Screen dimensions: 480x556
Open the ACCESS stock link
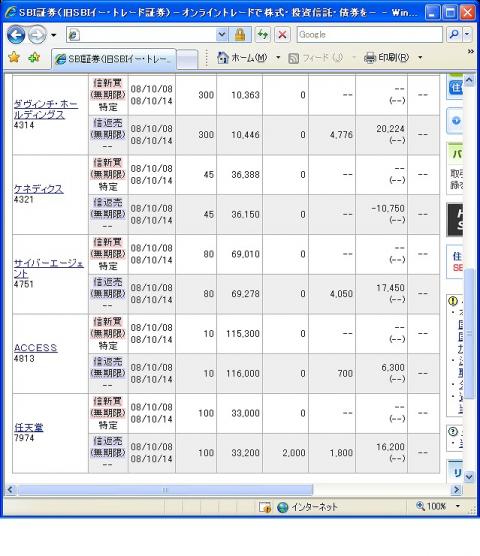[x=35, y=348]
